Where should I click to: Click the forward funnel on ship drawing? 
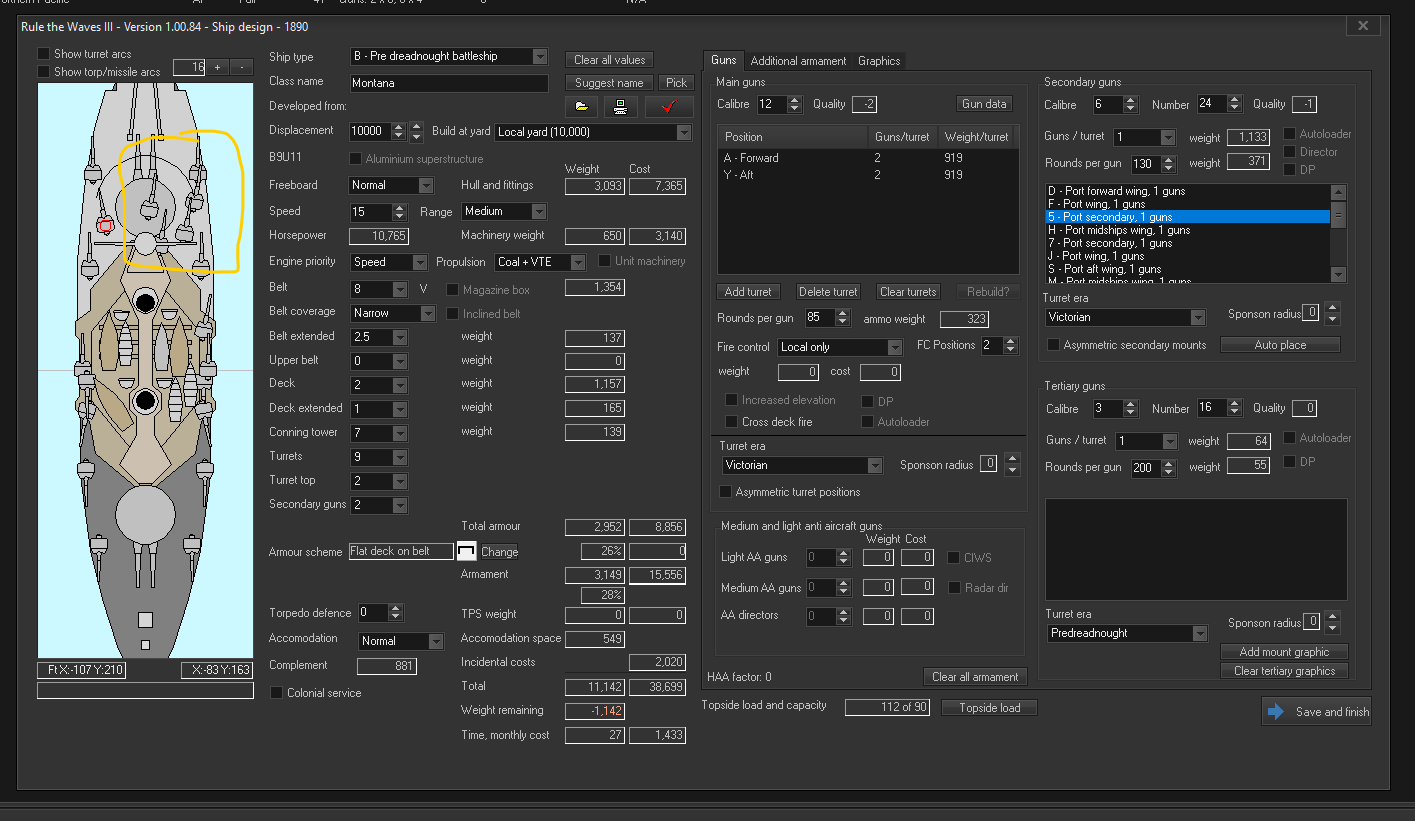point(145,301)
